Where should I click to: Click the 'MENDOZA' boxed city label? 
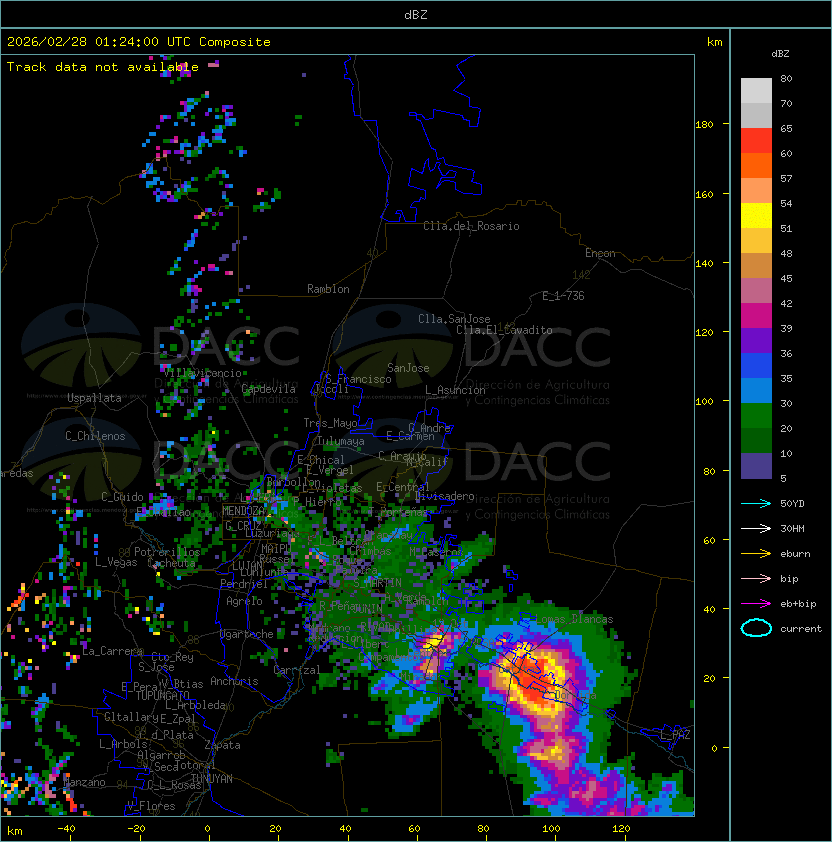pos(243,511)
